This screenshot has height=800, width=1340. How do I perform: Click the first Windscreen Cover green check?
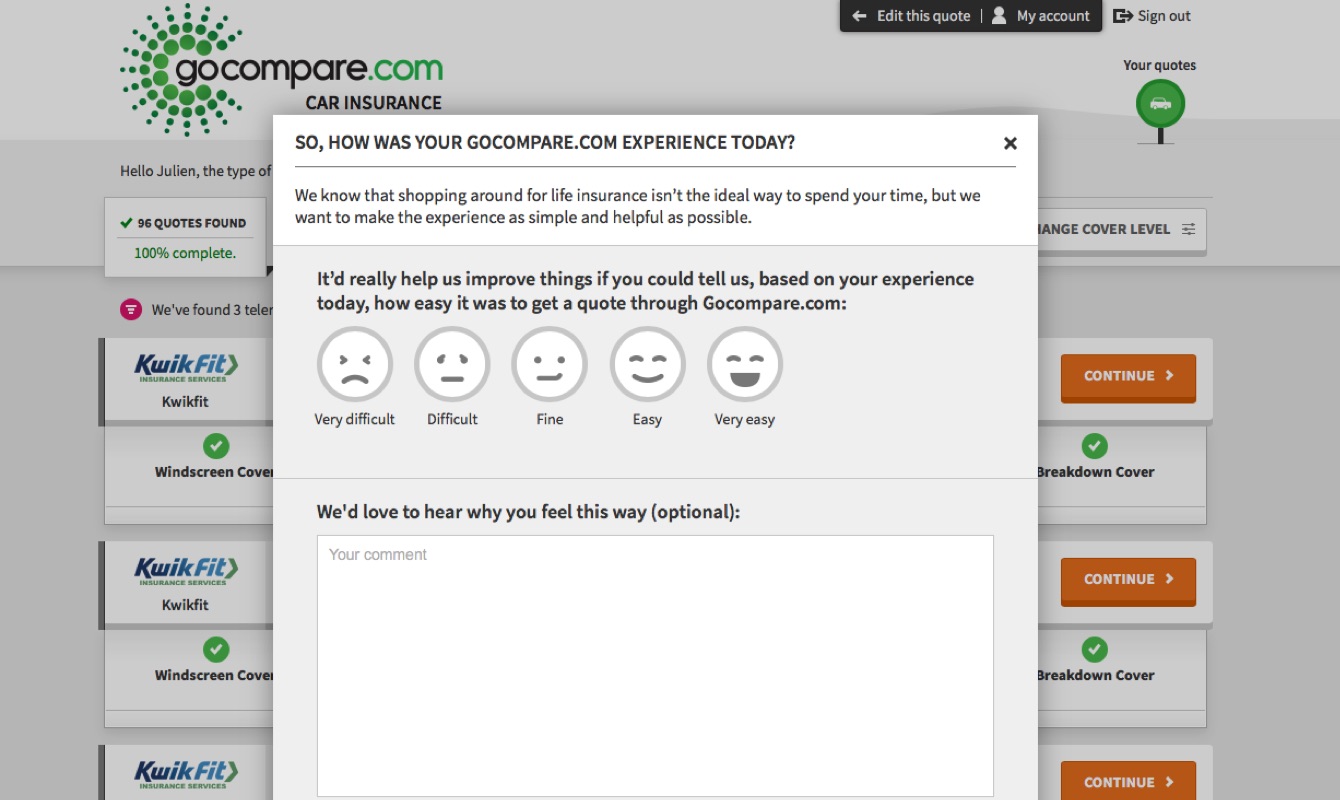[216, 446]
